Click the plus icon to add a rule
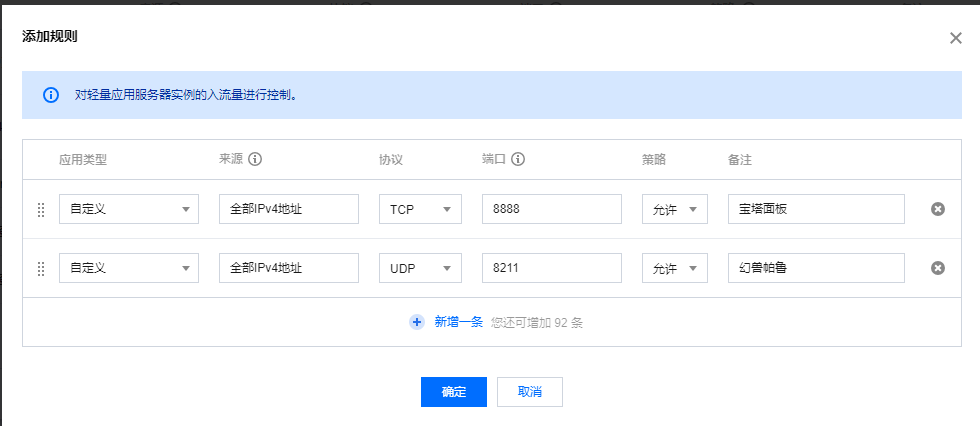The image size is (980, 426). pyautogui.click(x=417, y=322)
